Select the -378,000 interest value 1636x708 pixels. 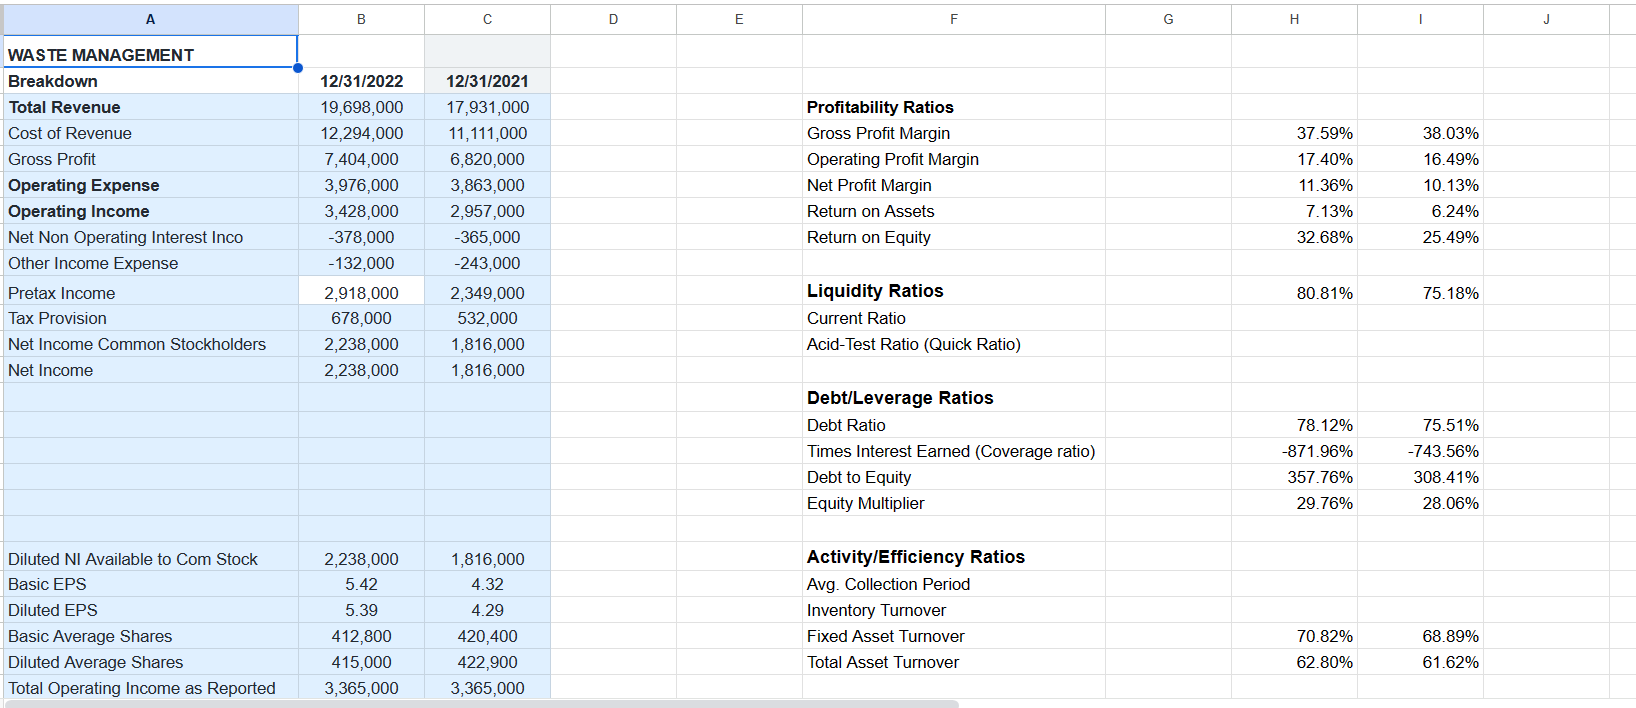point(361,237)
